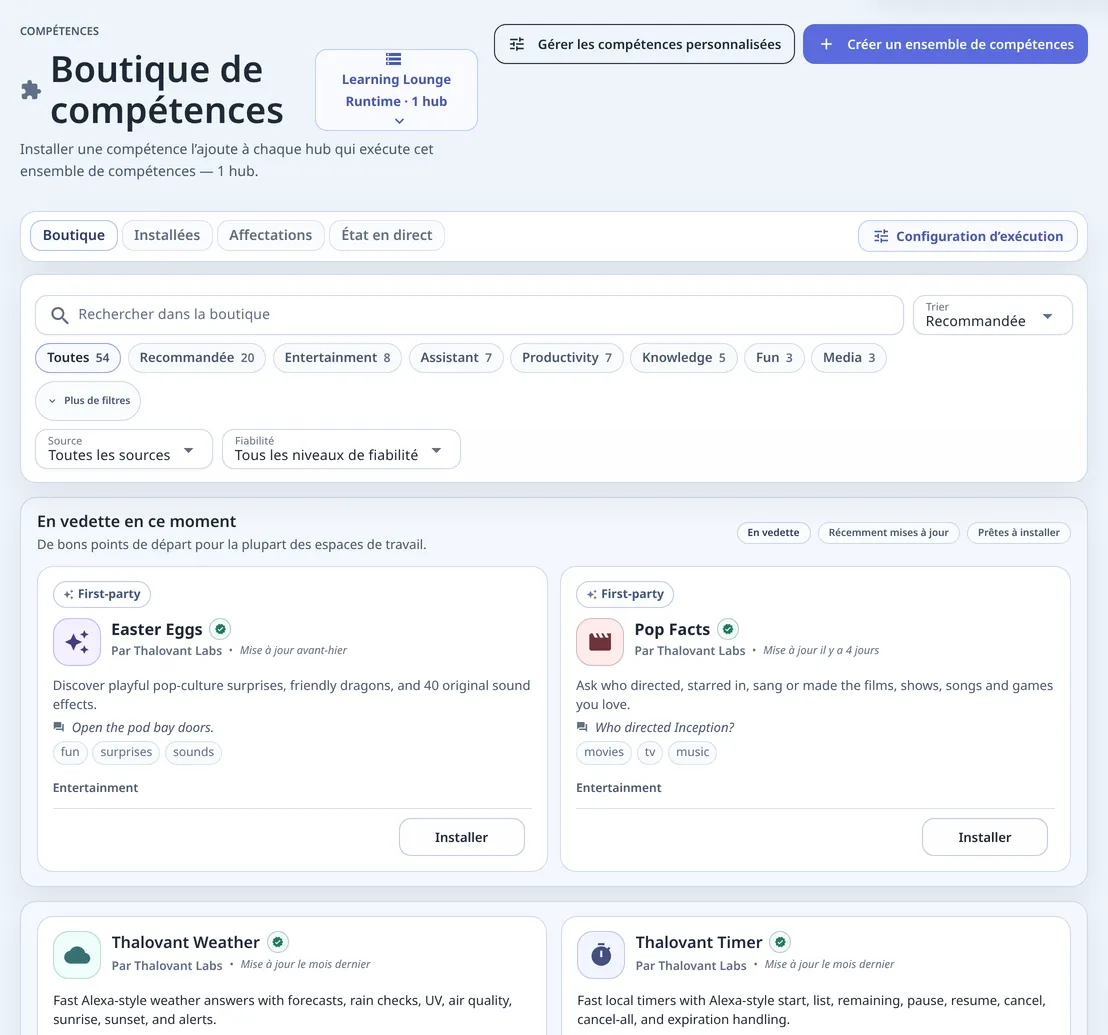Filter by Media 3 chip
1108x1035 pixels.
click(849, 357)
